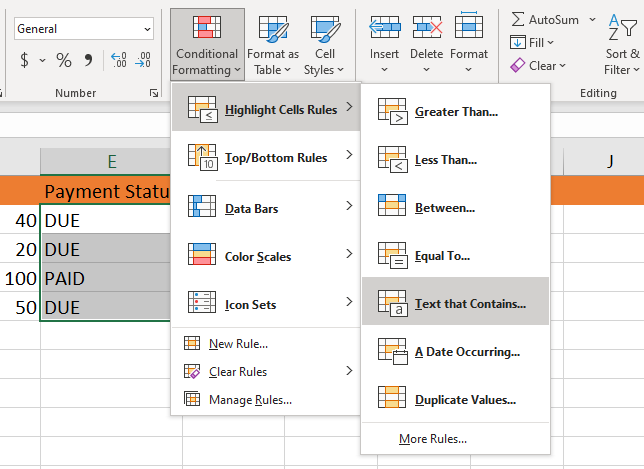Click Manage Rules in the menu
Viewport: 644px width, 469px height.
249,400
